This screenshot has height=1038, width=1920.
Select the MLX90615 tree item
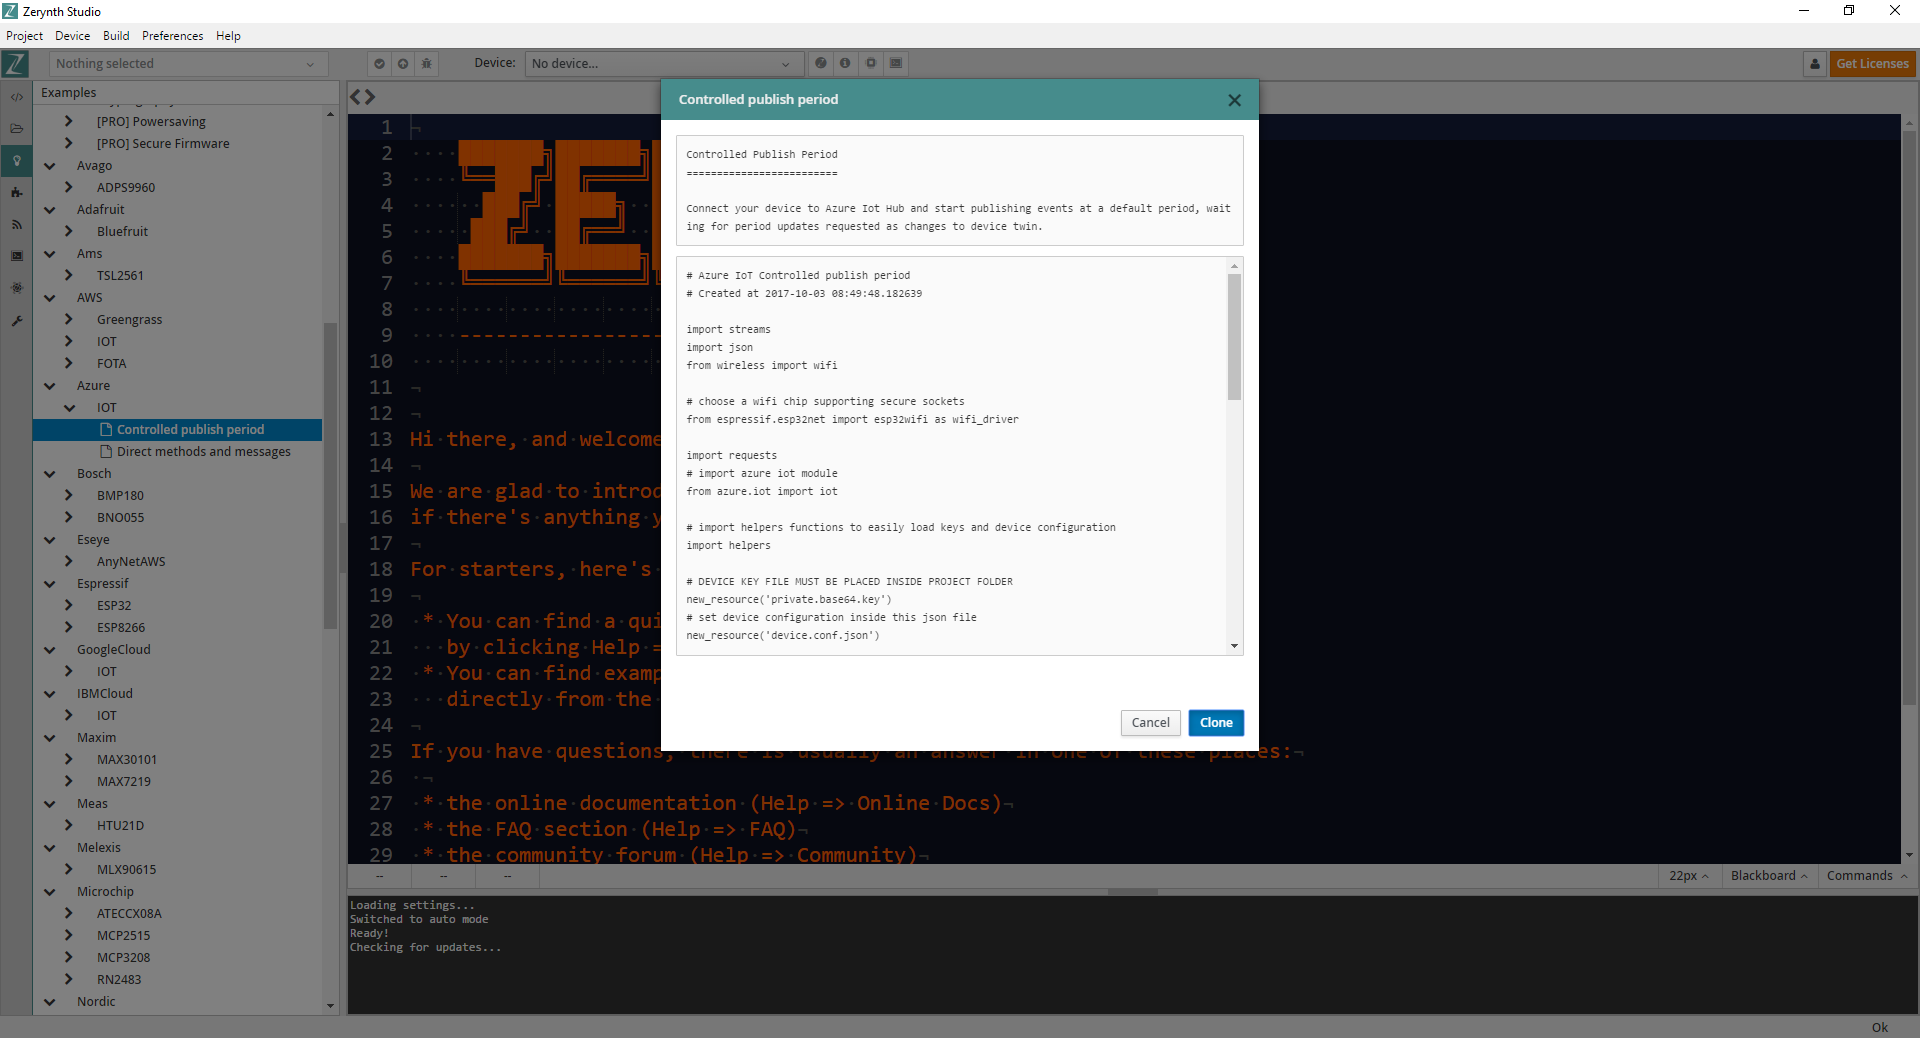[126, 870]
